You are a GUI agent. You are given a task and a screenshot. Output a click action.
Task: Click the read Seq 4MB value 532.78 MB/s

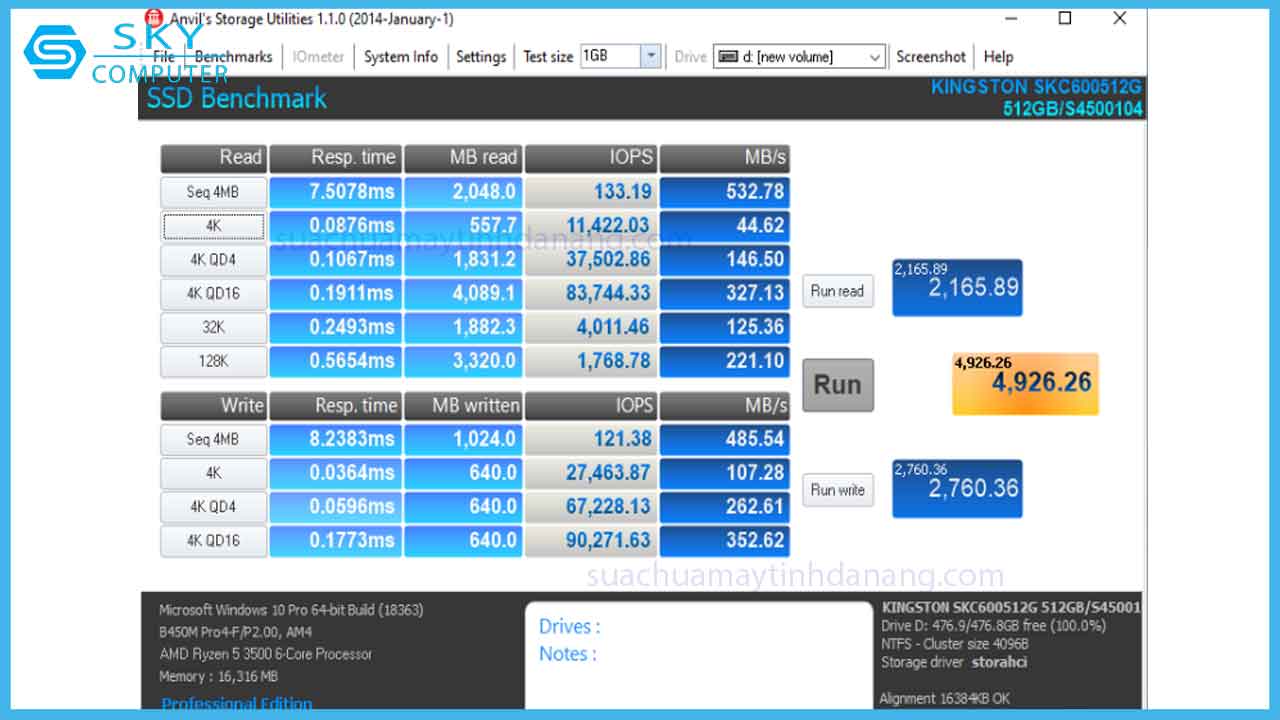click(724, 191)
